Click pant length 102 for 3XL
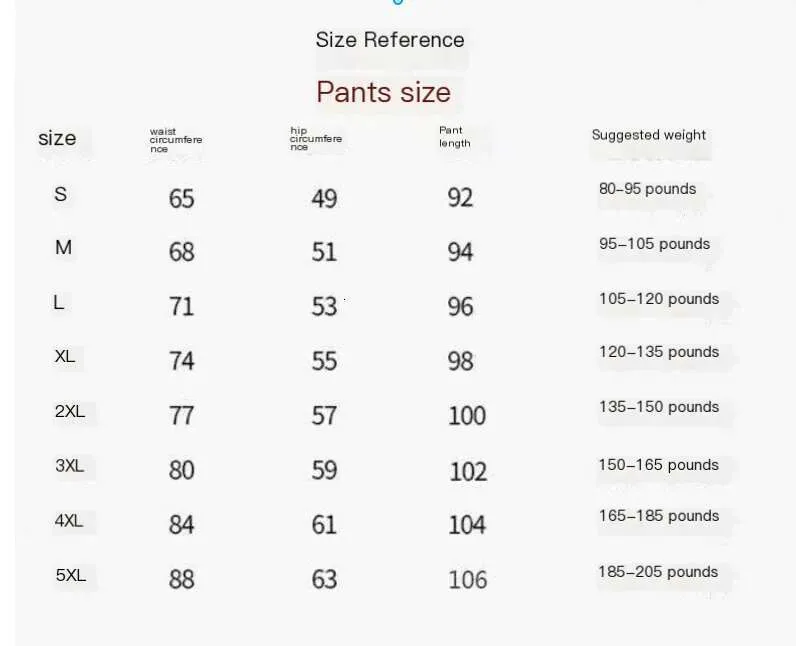 [467, 470]
